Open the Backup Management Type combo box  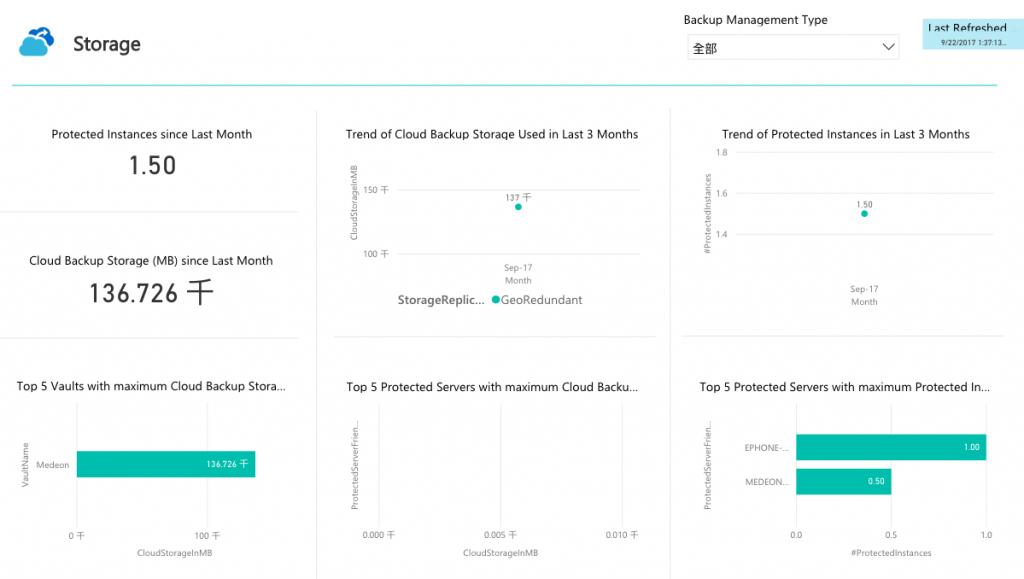pos(793,47)
